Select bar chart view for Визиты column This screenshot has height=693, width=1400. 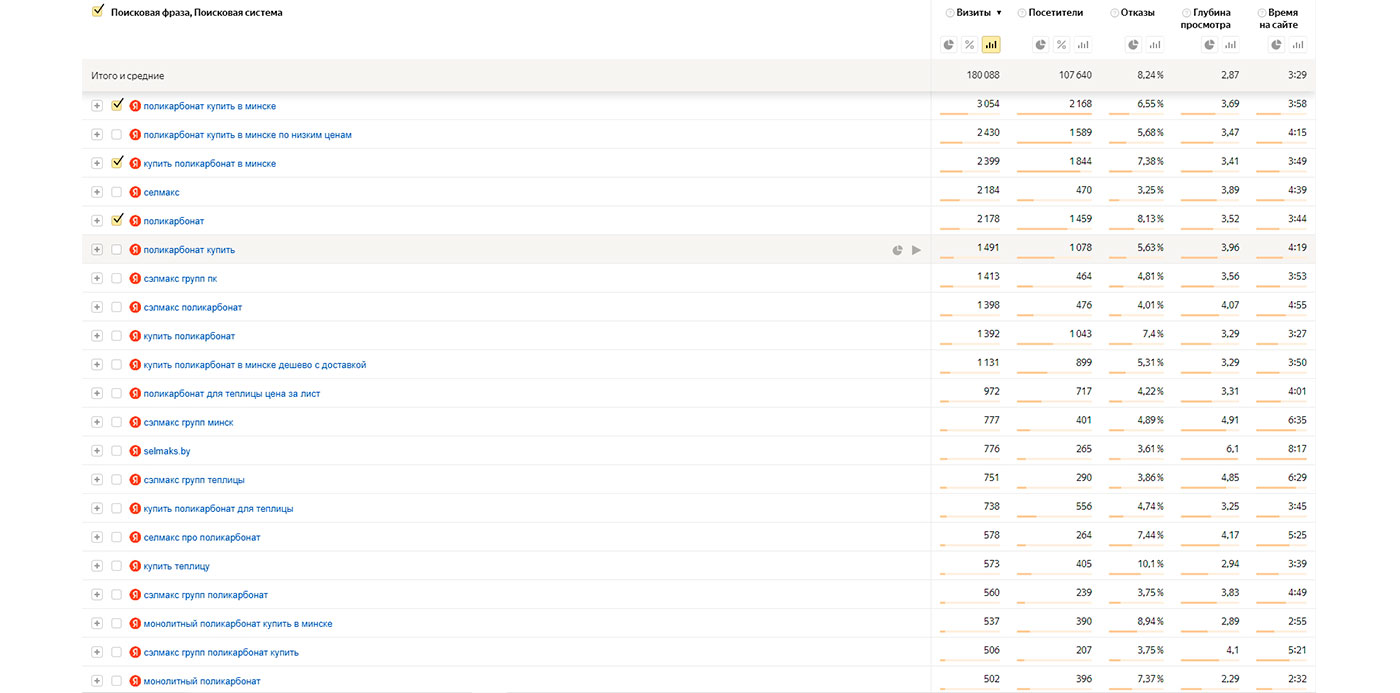991,45
